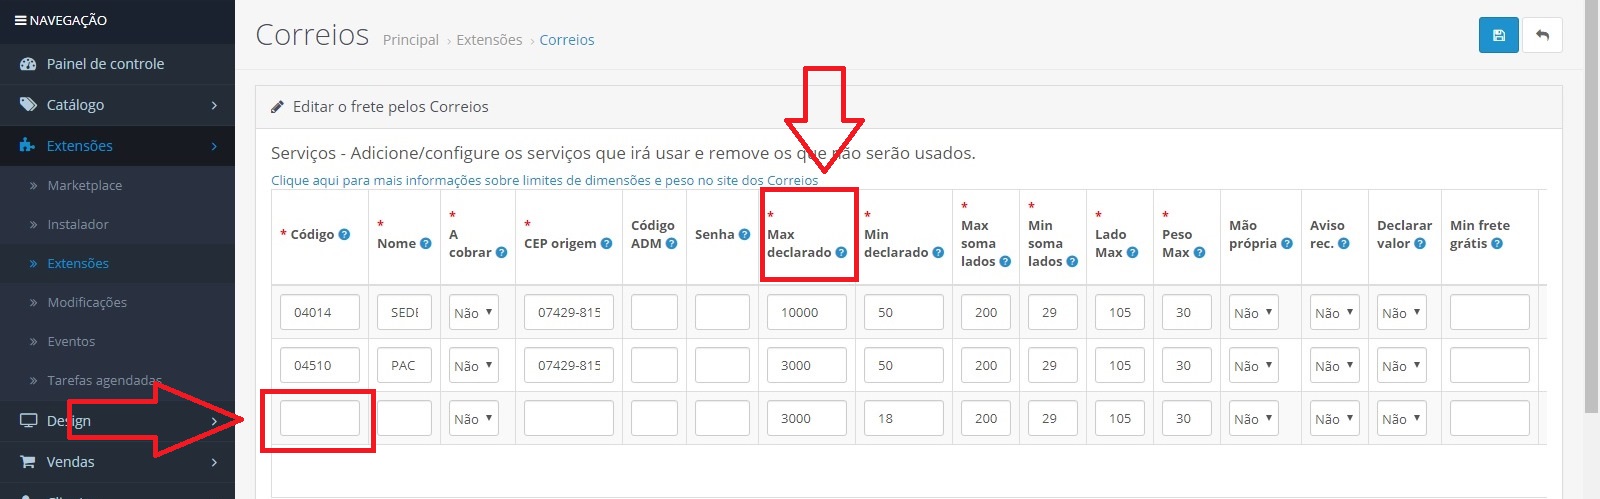Viewport: 1600px width, 499px height.
Task: Click the Min frete grátis field in 04014 row
Action: tap(1490, 312)
